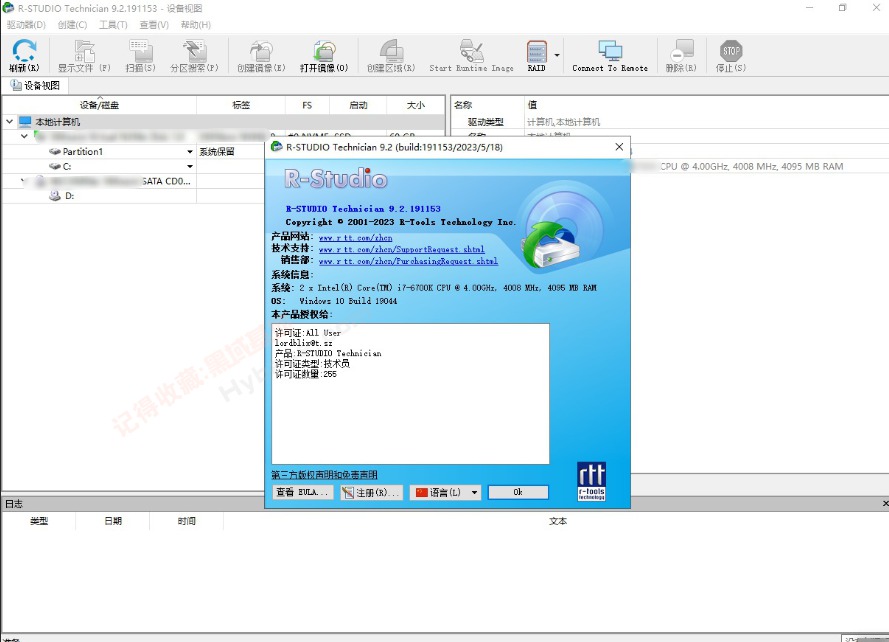889x642 pixels.
Task: Click the R-Studio title bar app icon
Action: pos(8,8)
